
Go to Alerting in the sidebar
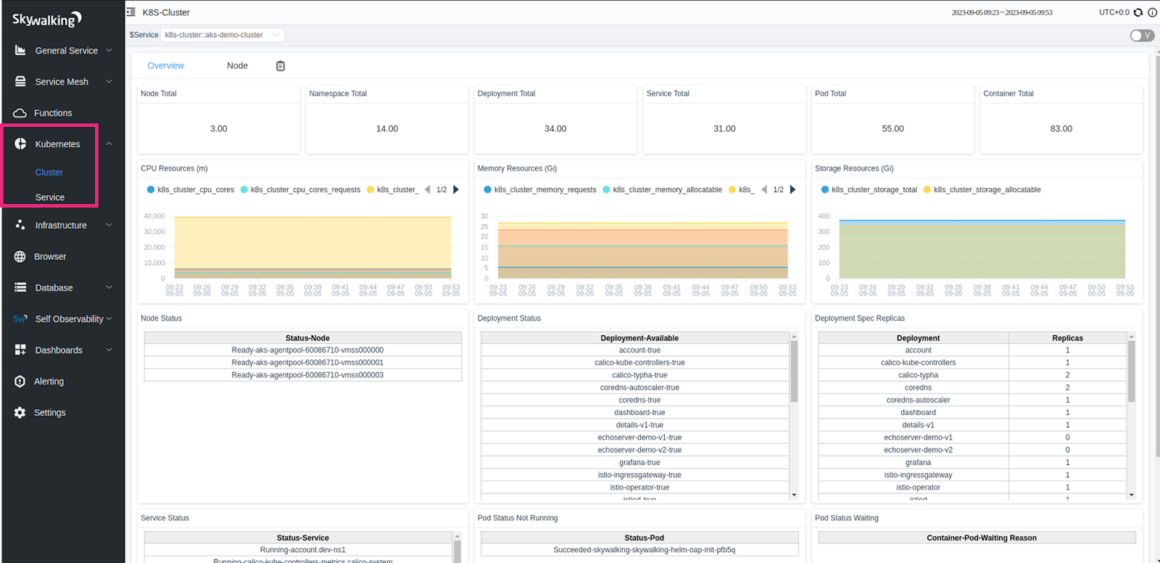tap(49, 381)
